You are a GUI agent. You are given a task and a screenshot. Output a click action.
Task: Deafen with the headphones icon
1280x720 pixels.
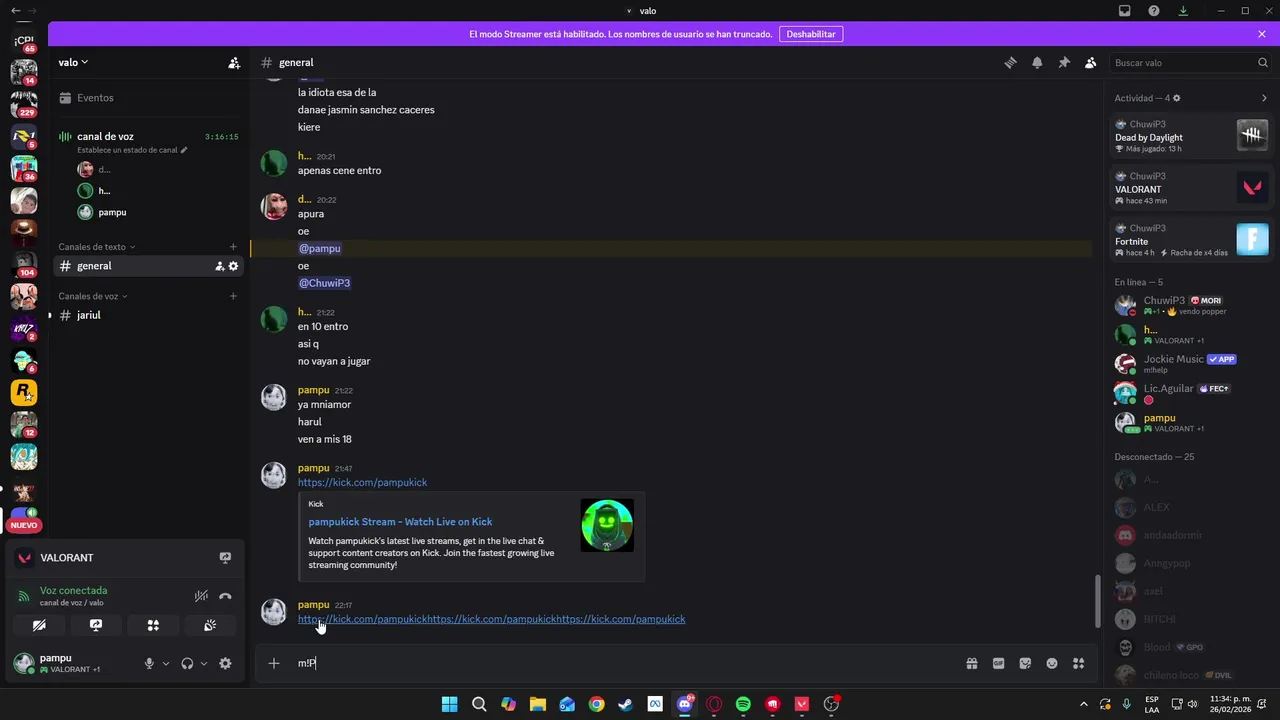click(187, 663)
